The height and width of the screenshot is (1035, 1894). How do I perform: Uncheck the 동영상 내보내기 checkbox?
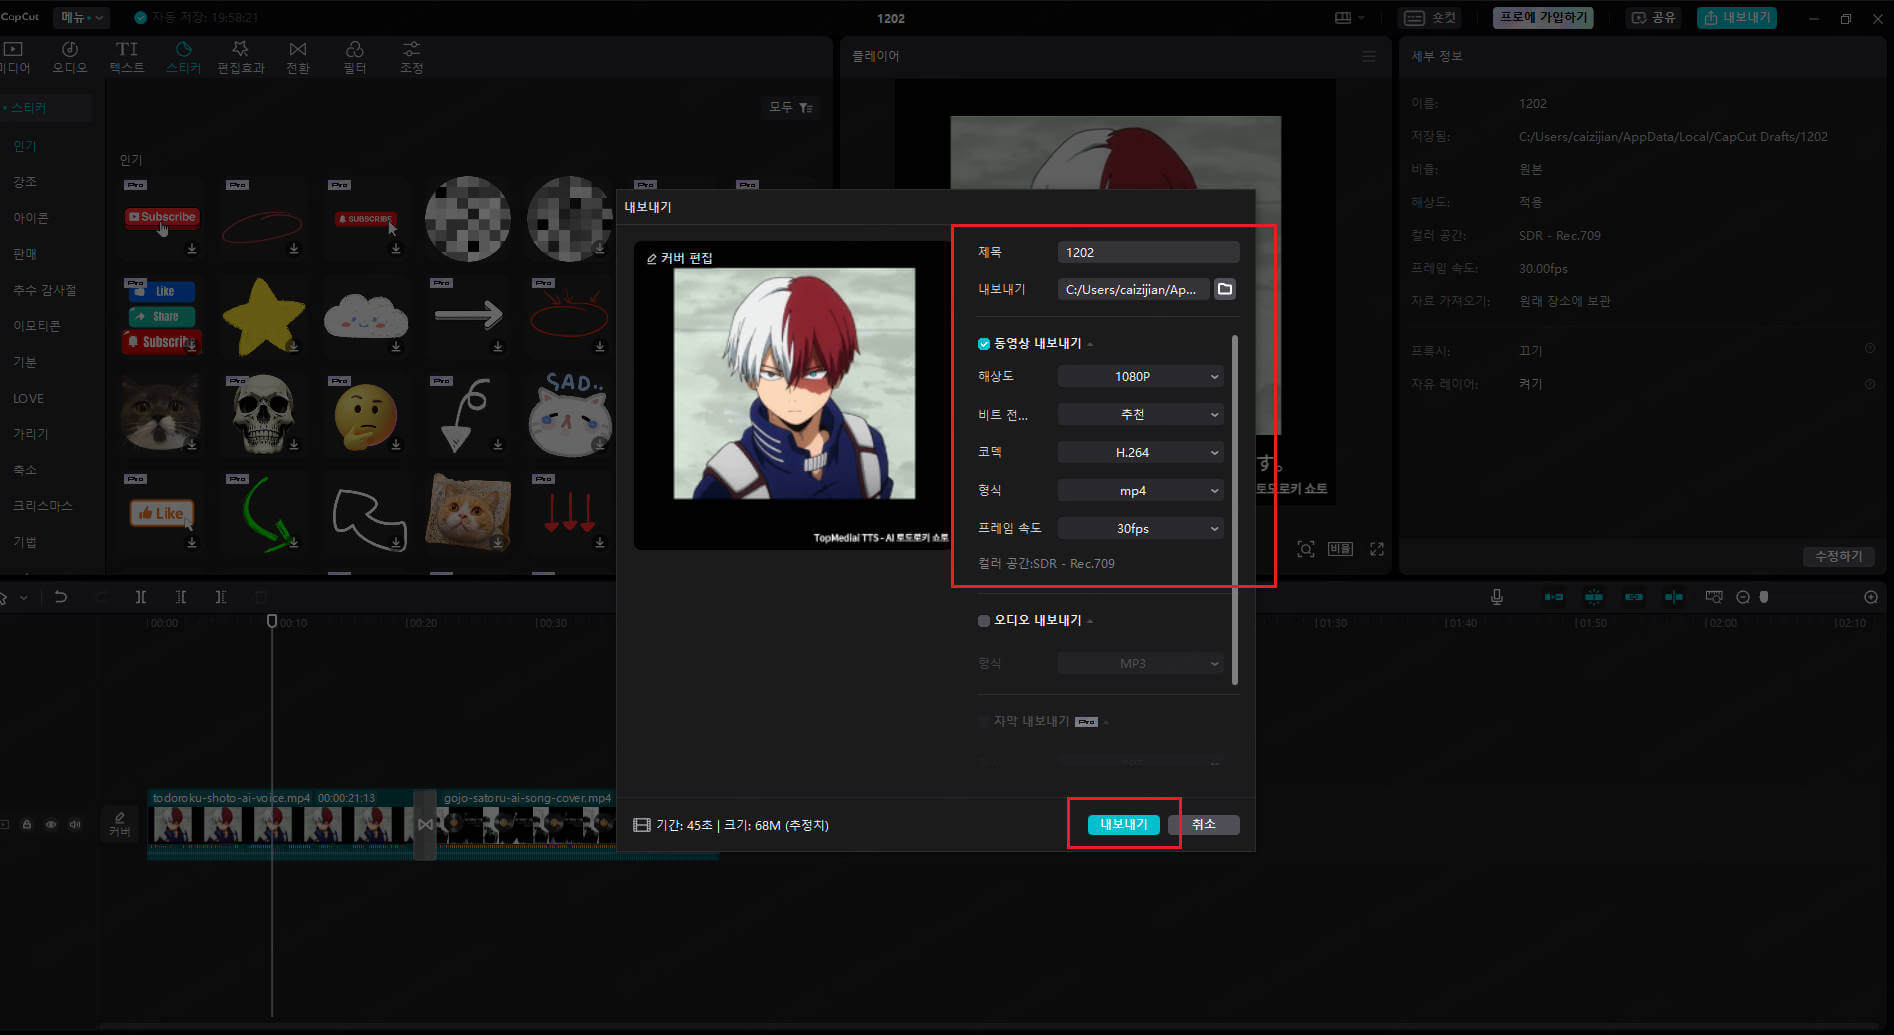coord(983,344)
